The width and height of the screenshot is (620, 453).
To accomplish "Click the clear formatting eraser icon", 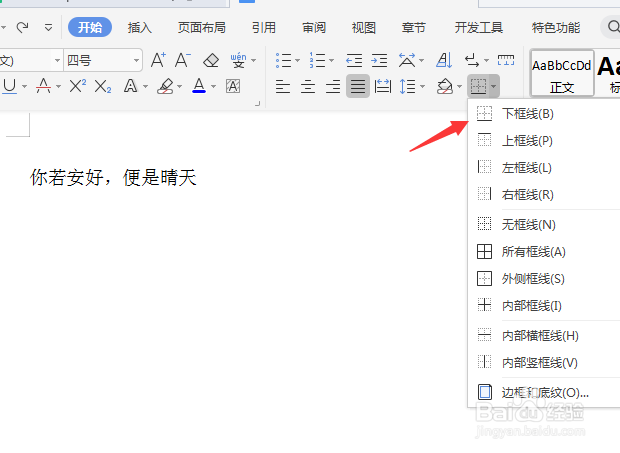I will point(211,60).
